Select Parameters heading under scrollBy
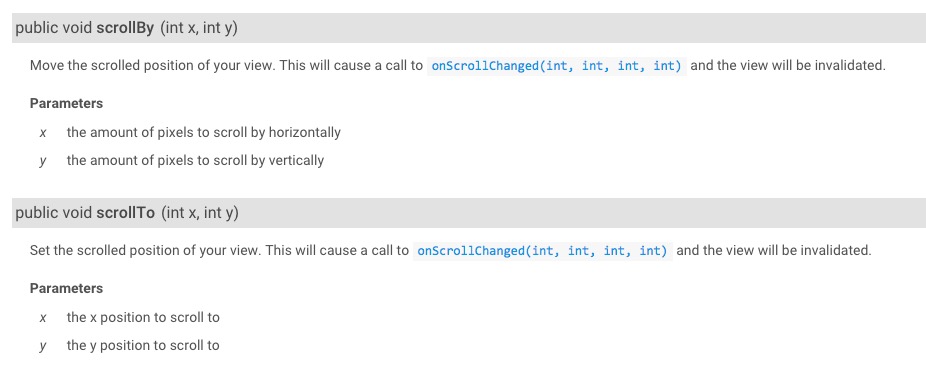 66,103
